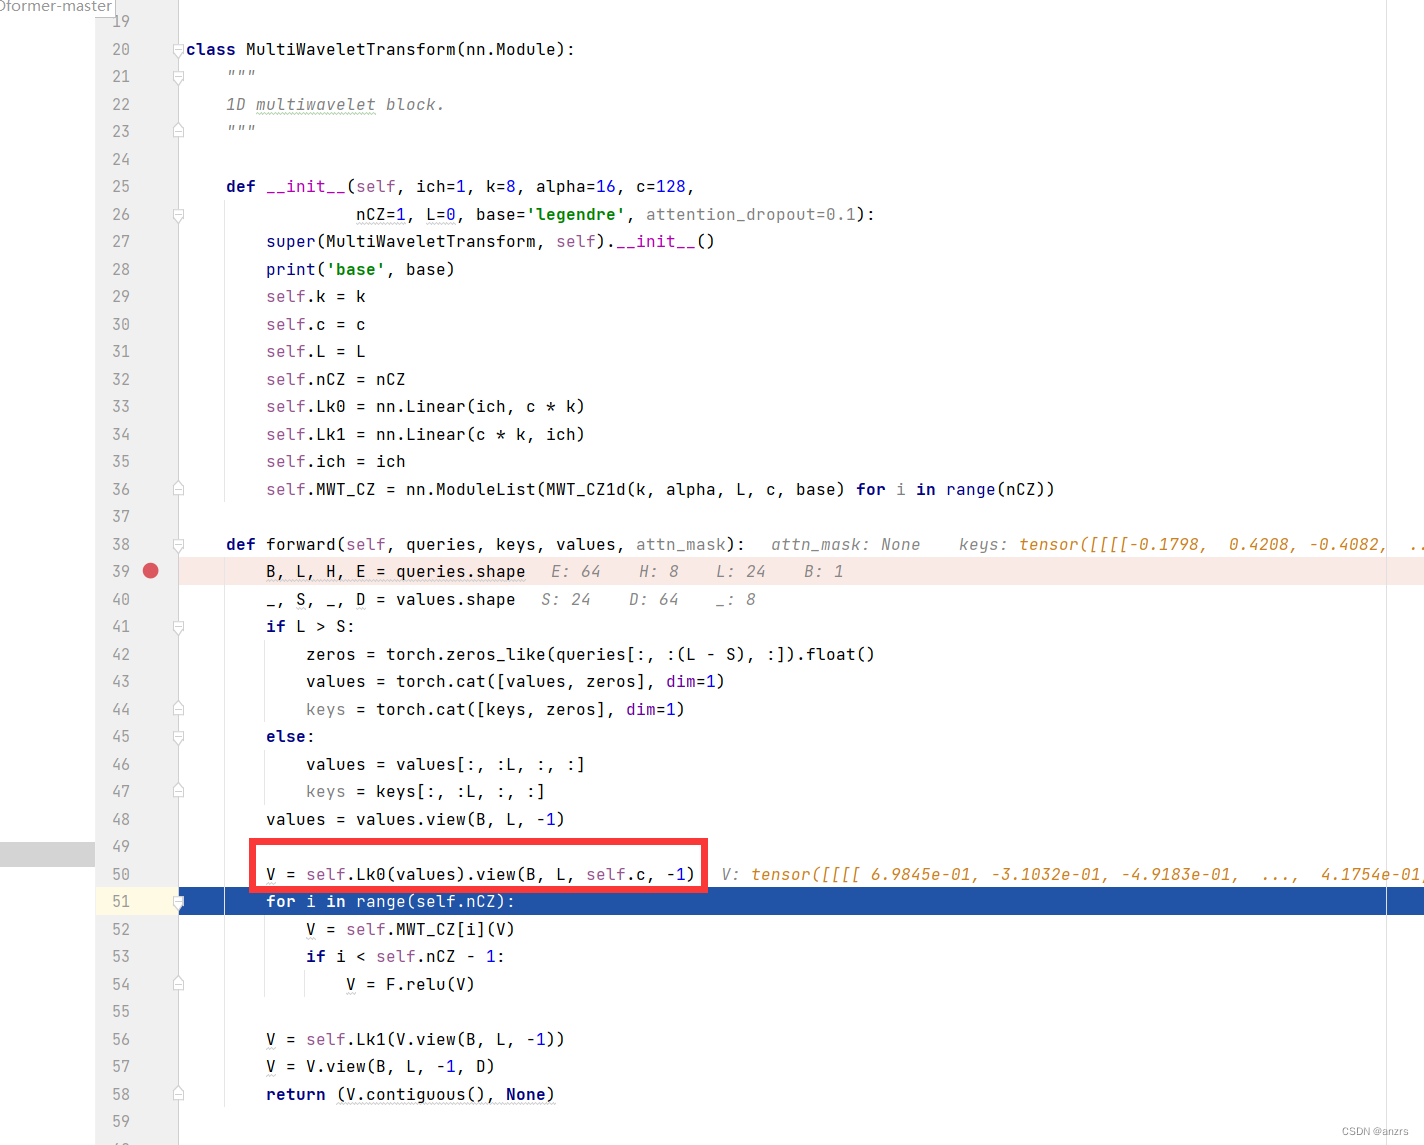1424x1145 pixels.
Task: Click the __init__ end fold marker on line 36
Action: point(178,489)
